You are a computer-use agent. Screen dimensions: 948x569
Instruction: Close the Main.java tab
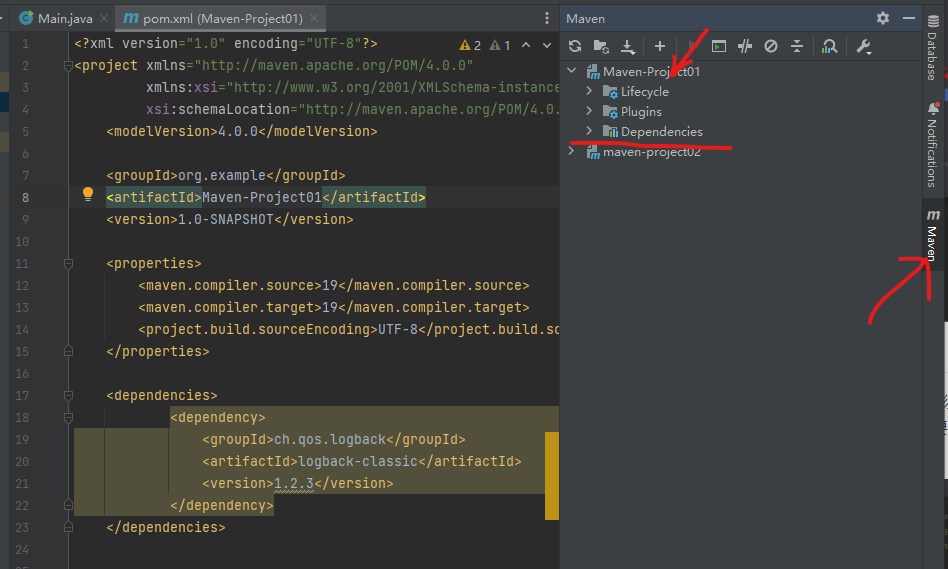[104, 18]
